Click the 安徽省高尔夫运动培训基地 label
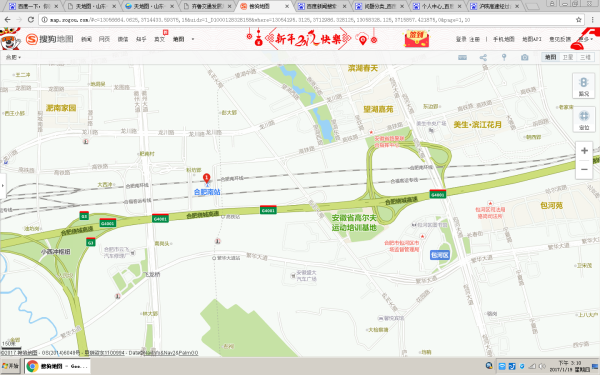 tap(354, 223)
